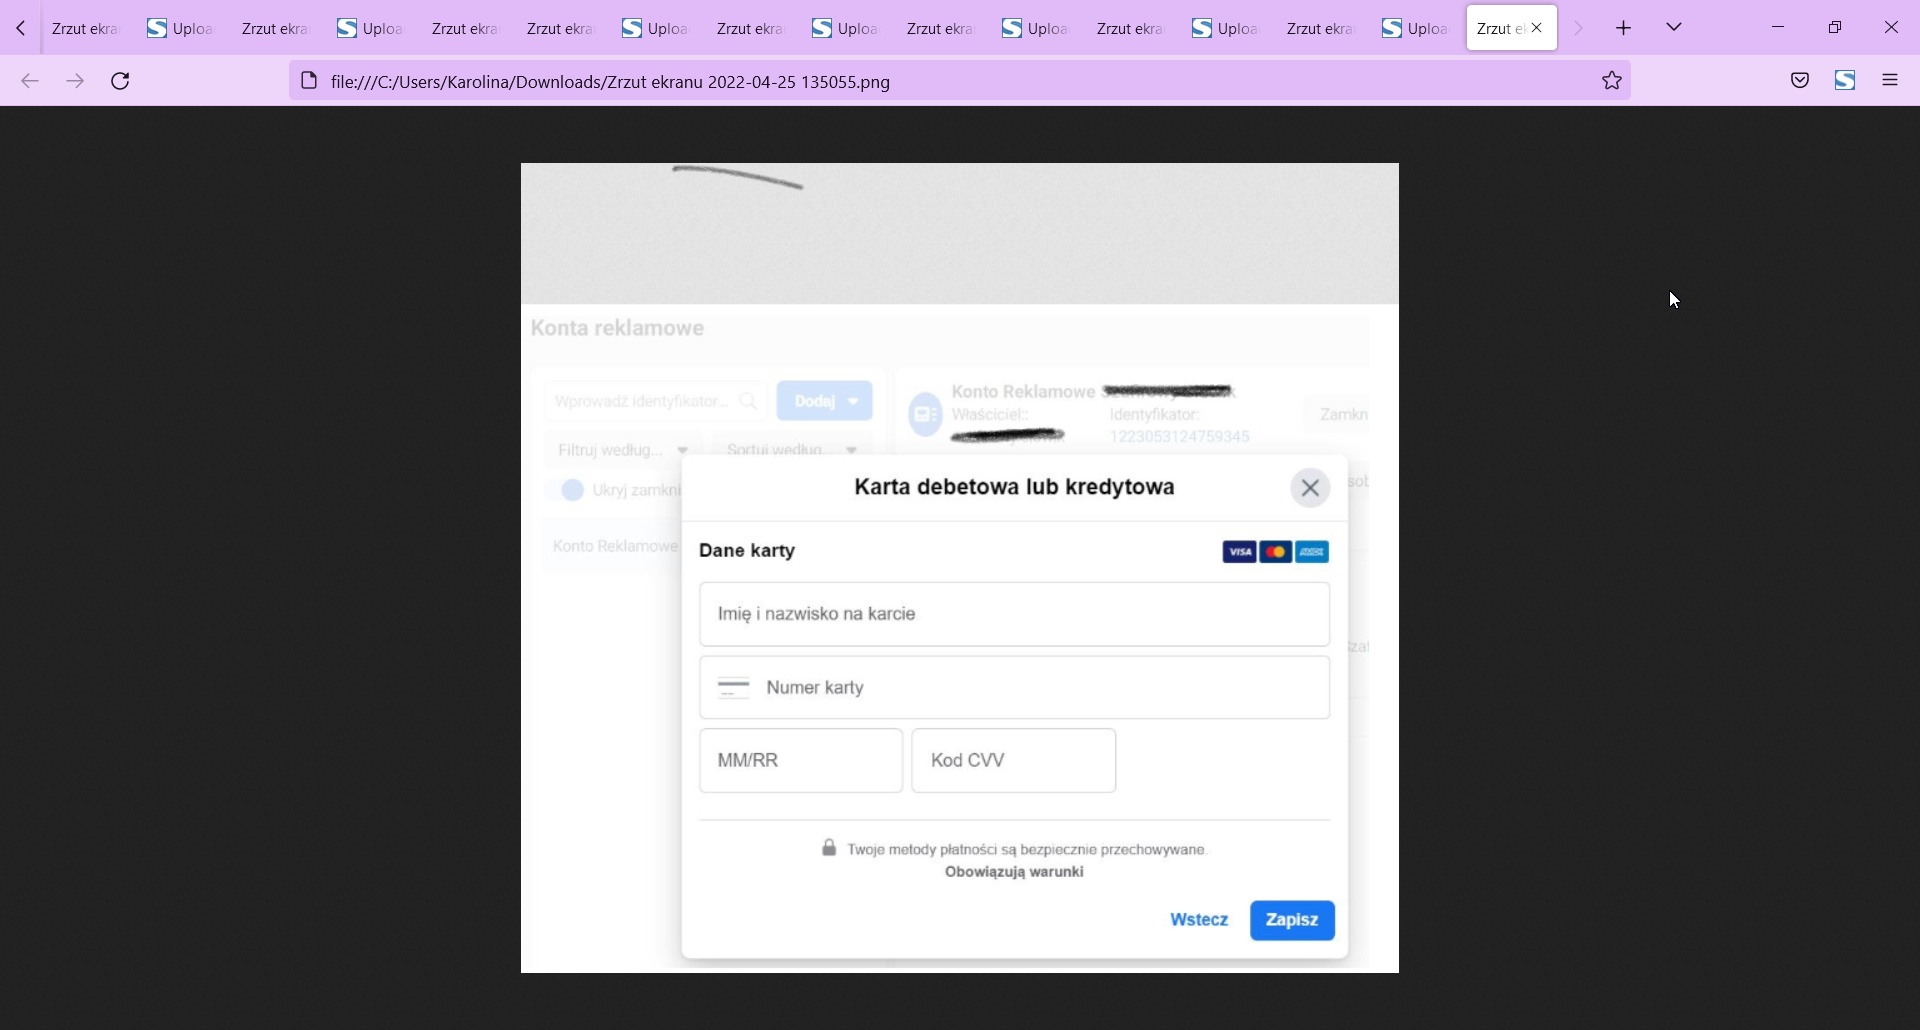Focus the address bar with the file path

pyautogui.click(x=960, y=81)
